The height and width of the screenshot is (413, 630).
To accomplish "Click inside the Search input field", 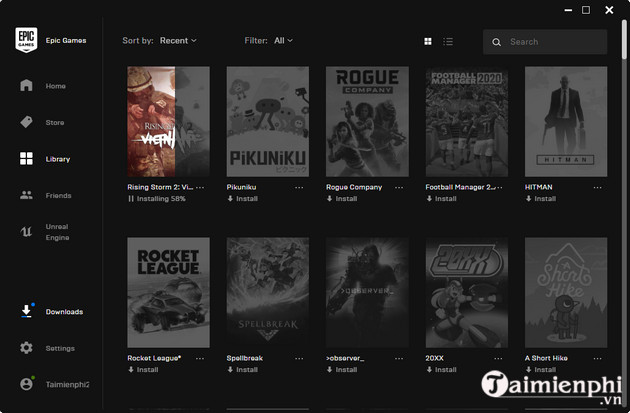I will coord(545,42).
